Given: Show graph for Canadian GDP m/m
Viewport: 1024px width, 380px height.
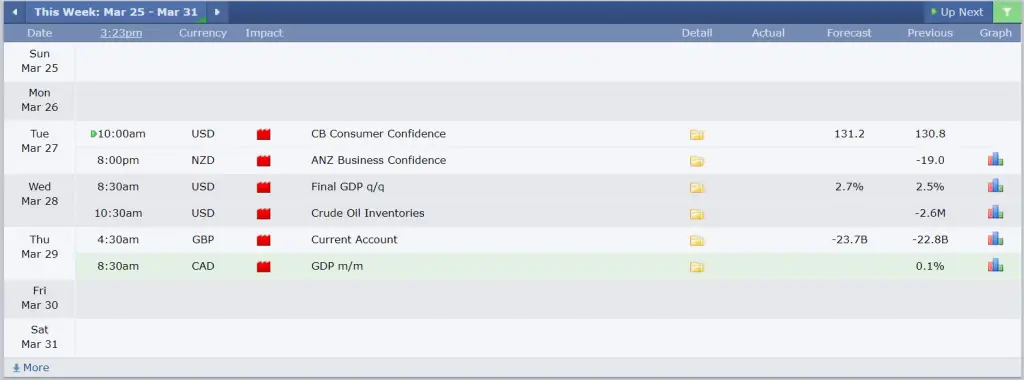Looking at the screenshot, I should pyautogui.click(x=995, y=265).
